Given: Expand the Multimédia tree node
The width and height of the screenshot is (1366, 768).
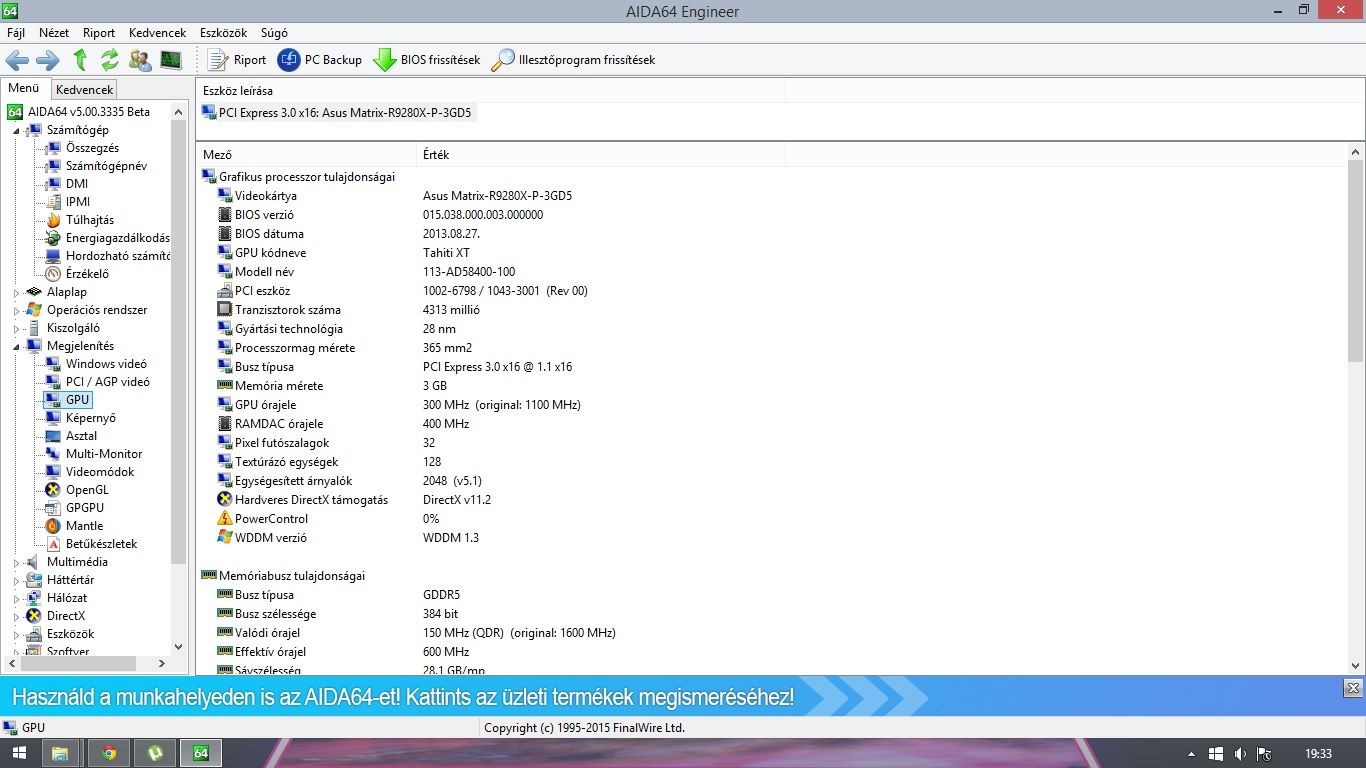Looking at the screenshot, I should coord(17,562).
